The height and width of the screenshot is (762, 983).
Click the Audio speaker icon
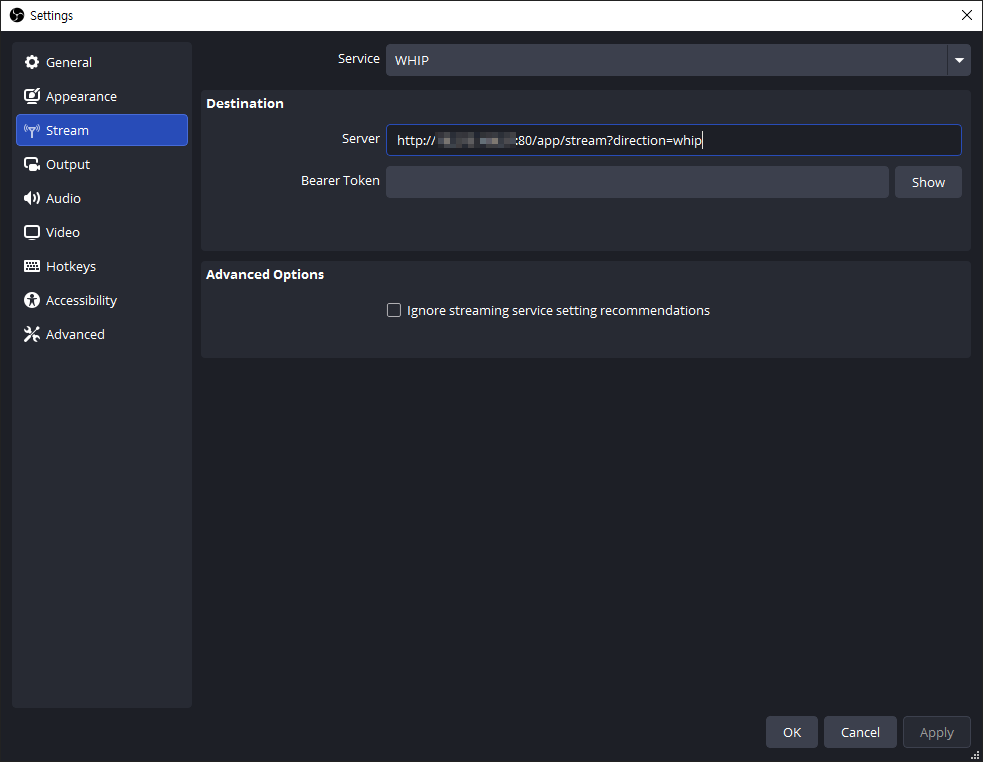pos(31,199)
